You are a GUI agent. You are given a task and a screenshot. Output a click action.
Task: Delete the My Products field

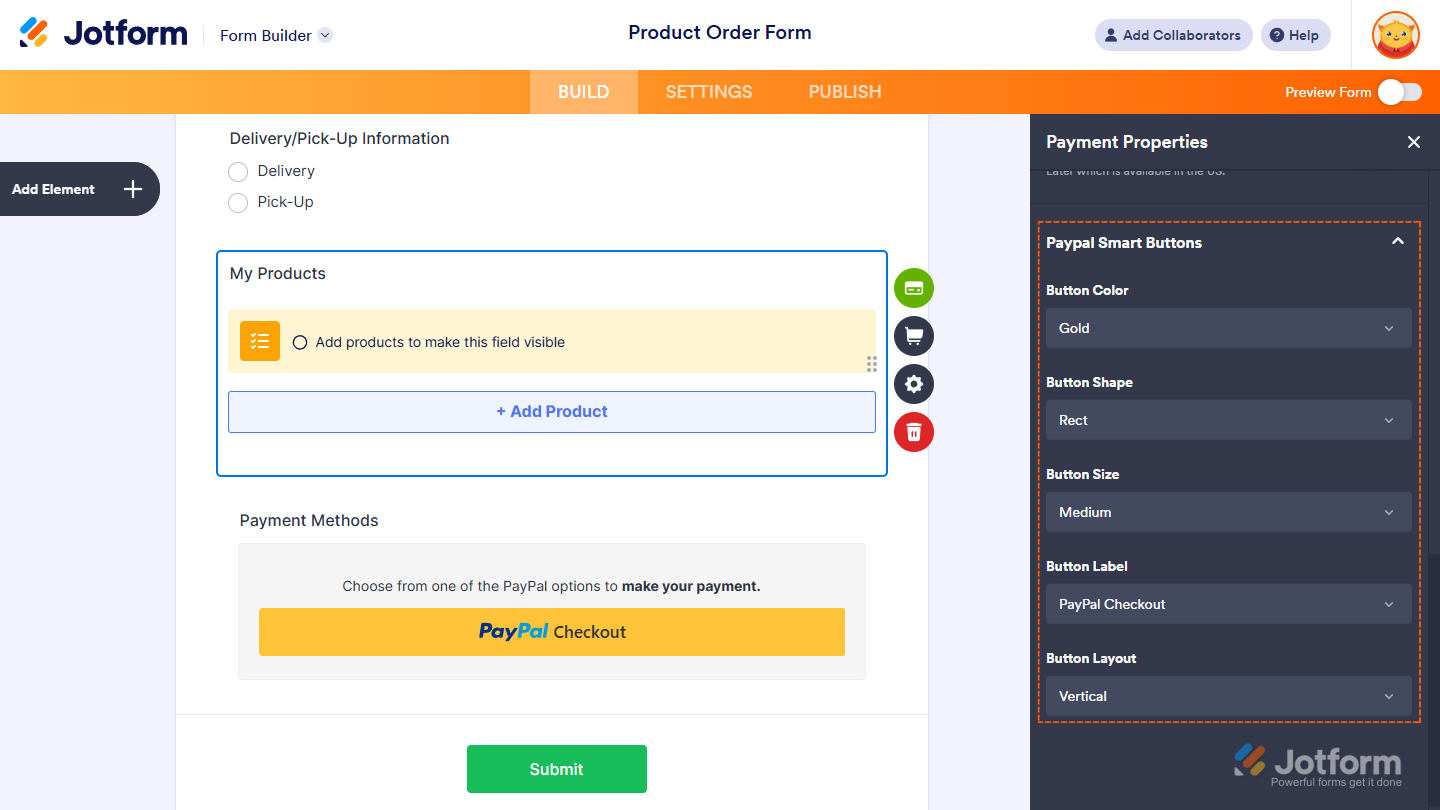[x=913, y=432]
